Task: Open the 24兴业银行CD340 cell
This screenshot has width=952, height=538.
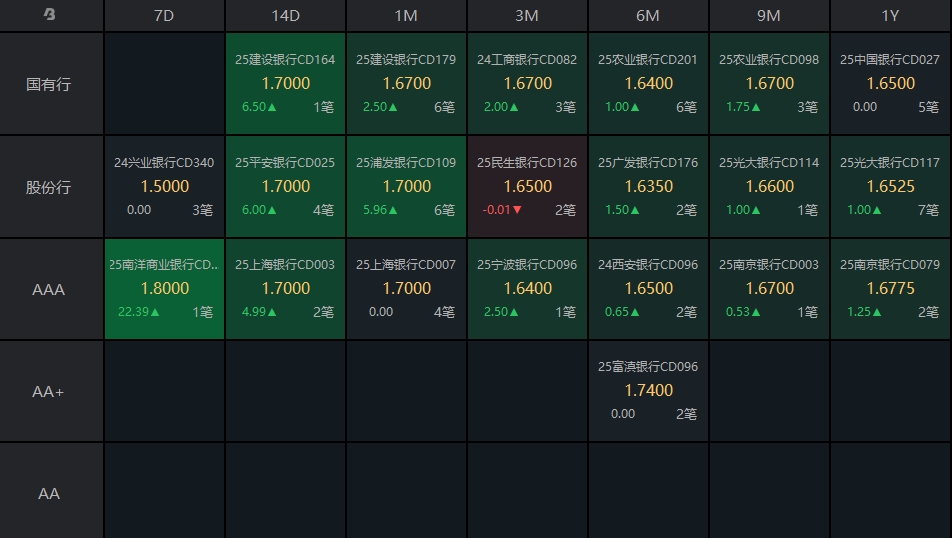Action: coord(164,186)
